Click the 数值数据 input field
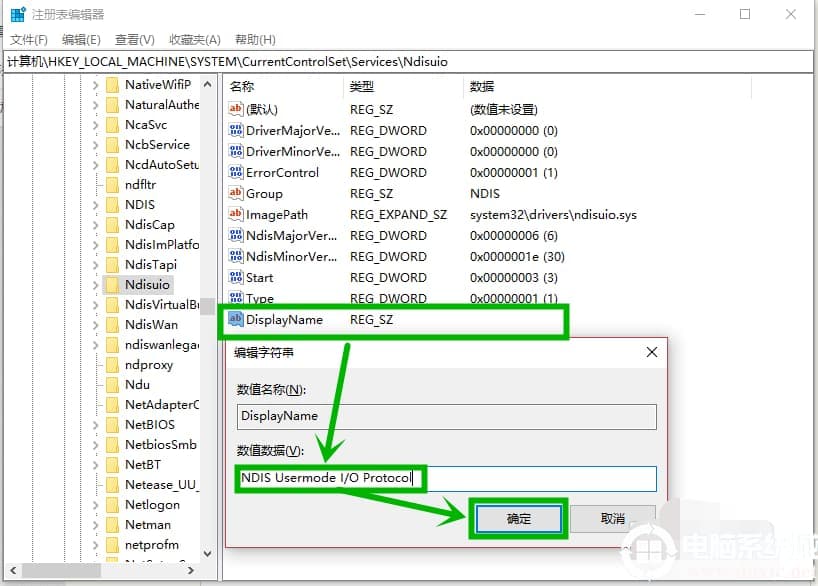The width and height of the screenshot is (818, 586). (447, 479)
